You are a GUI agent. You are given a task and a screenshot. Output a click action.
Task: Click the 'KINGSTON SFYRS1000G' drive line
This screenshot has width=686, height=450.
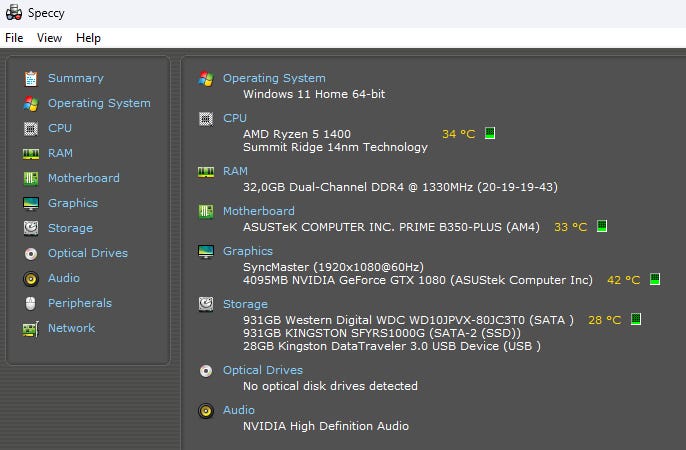[382, 333]
